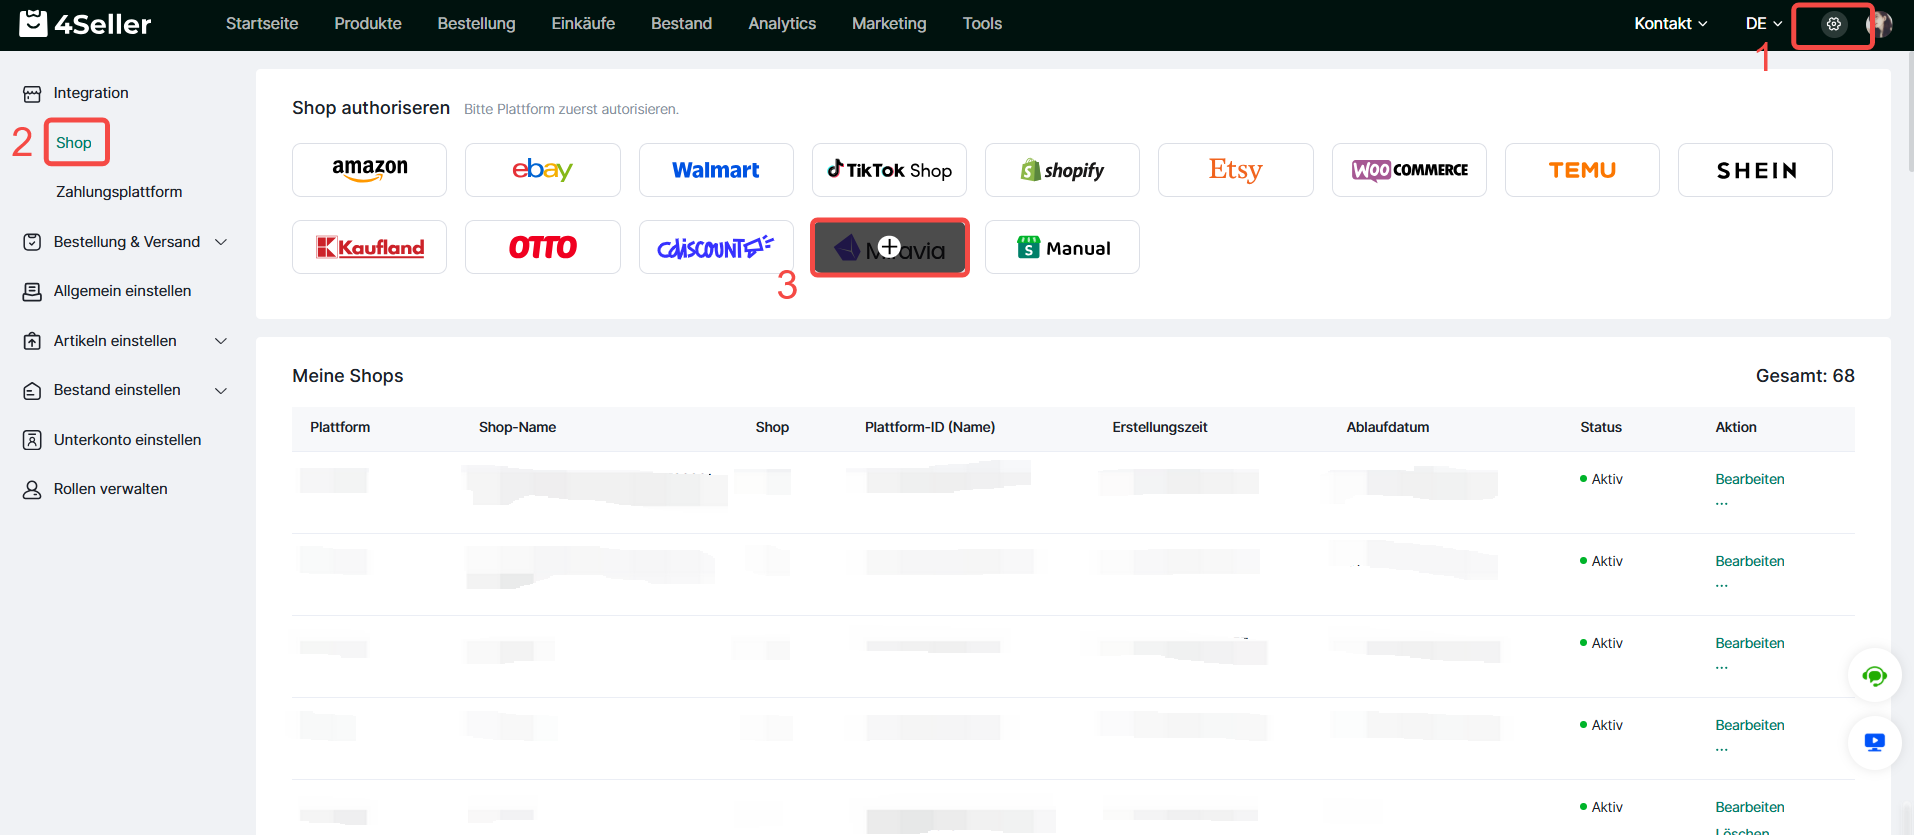Open the blue video tutorial icon
The height and width of the screenshot is (835, 1914).
pyautogui.click(x=1874, y=743)
